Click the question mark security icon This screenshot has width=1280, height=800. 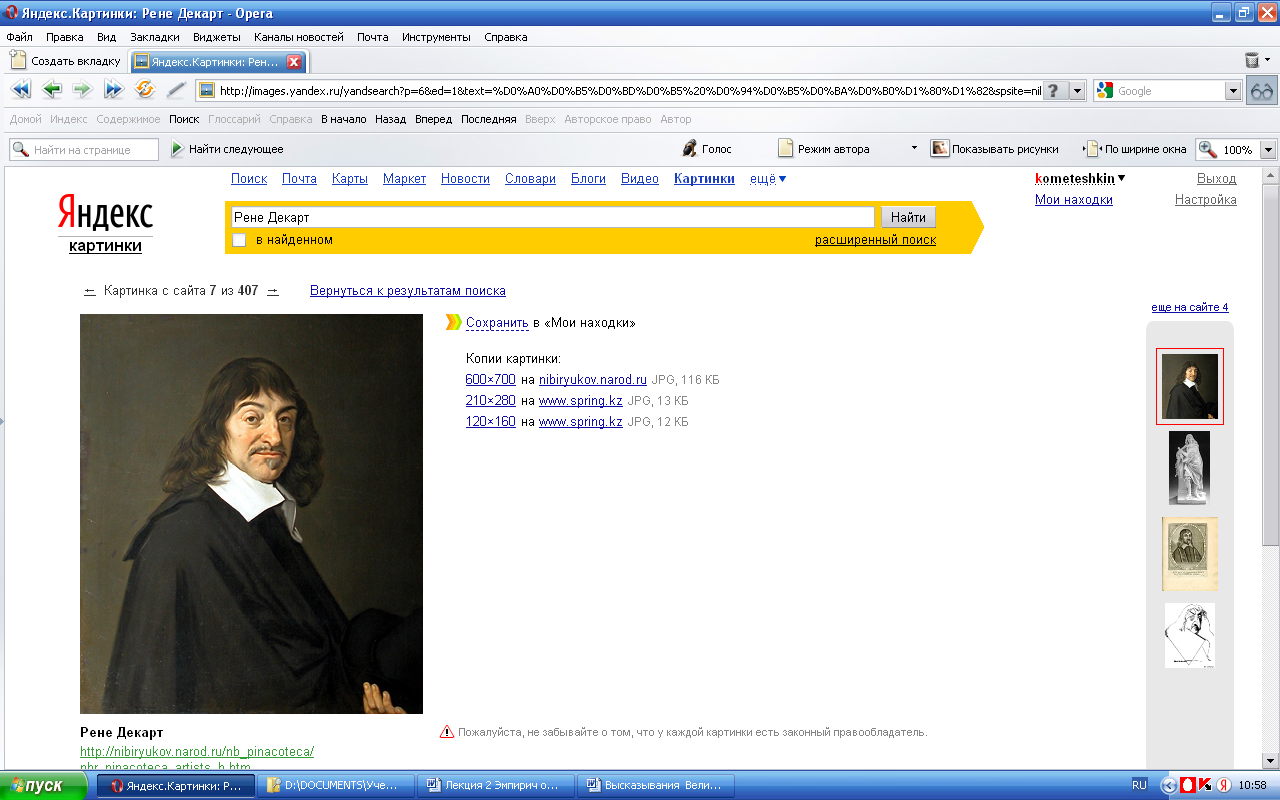coord(1053,90)
